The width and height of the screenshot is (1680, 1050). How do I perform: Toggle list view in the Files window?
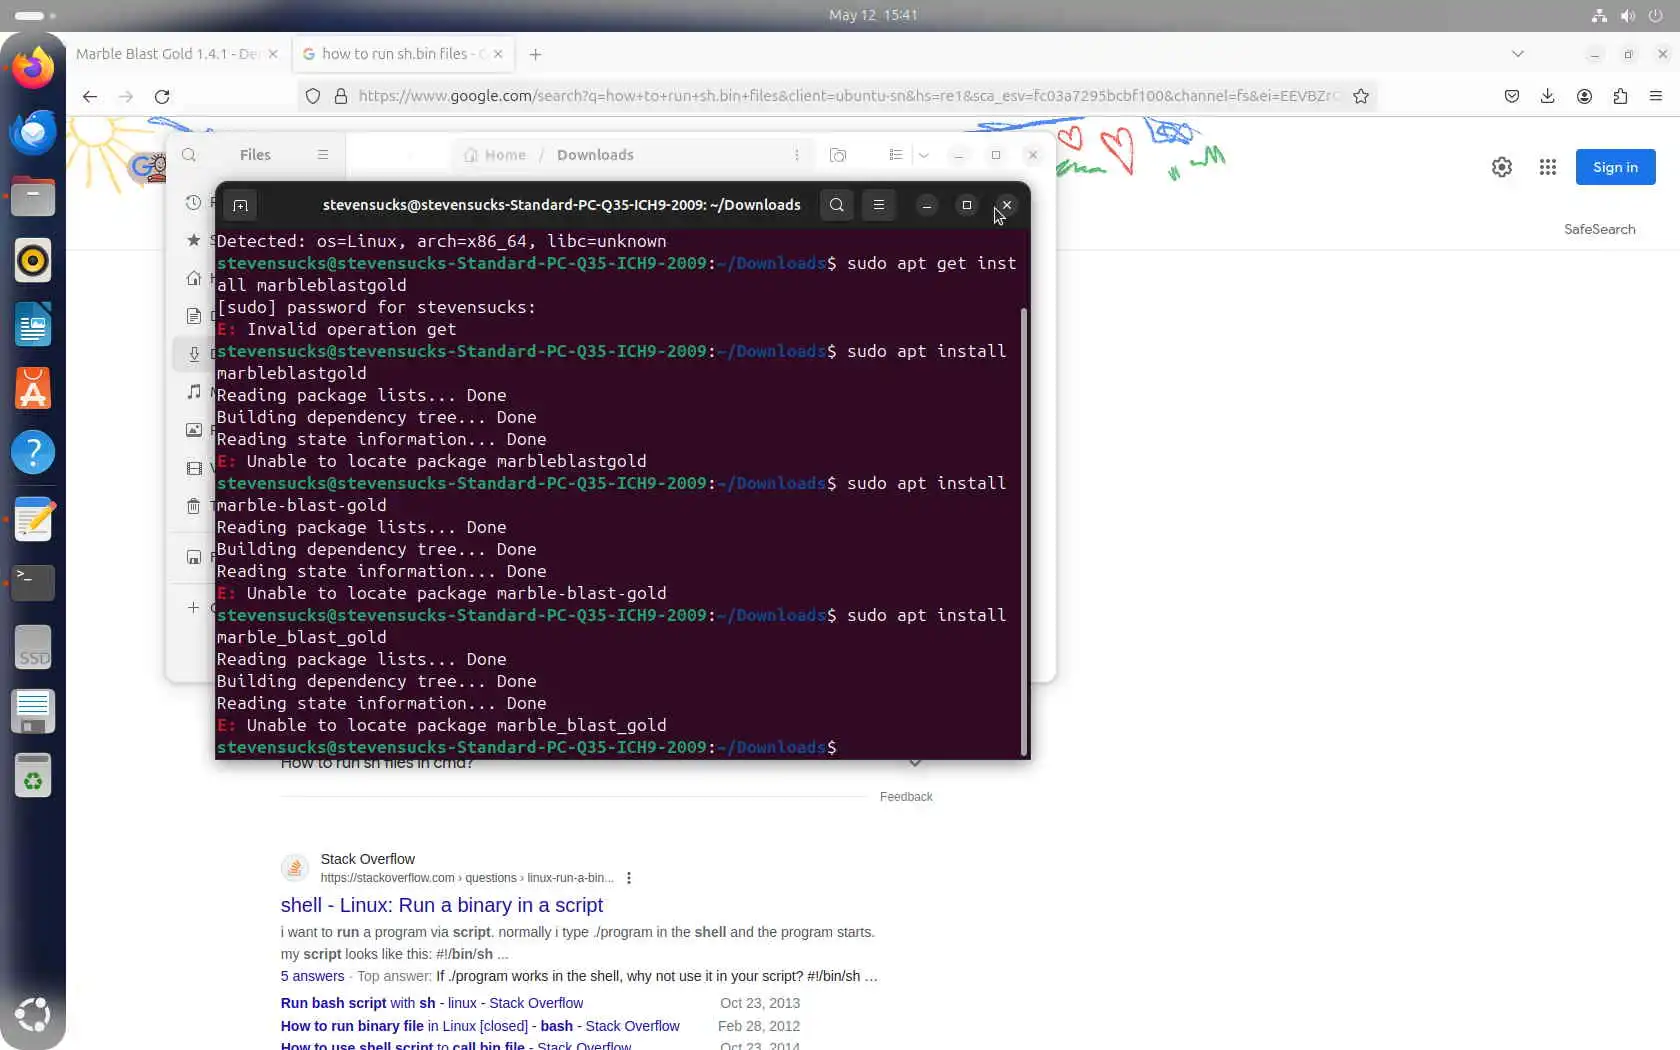896,155
